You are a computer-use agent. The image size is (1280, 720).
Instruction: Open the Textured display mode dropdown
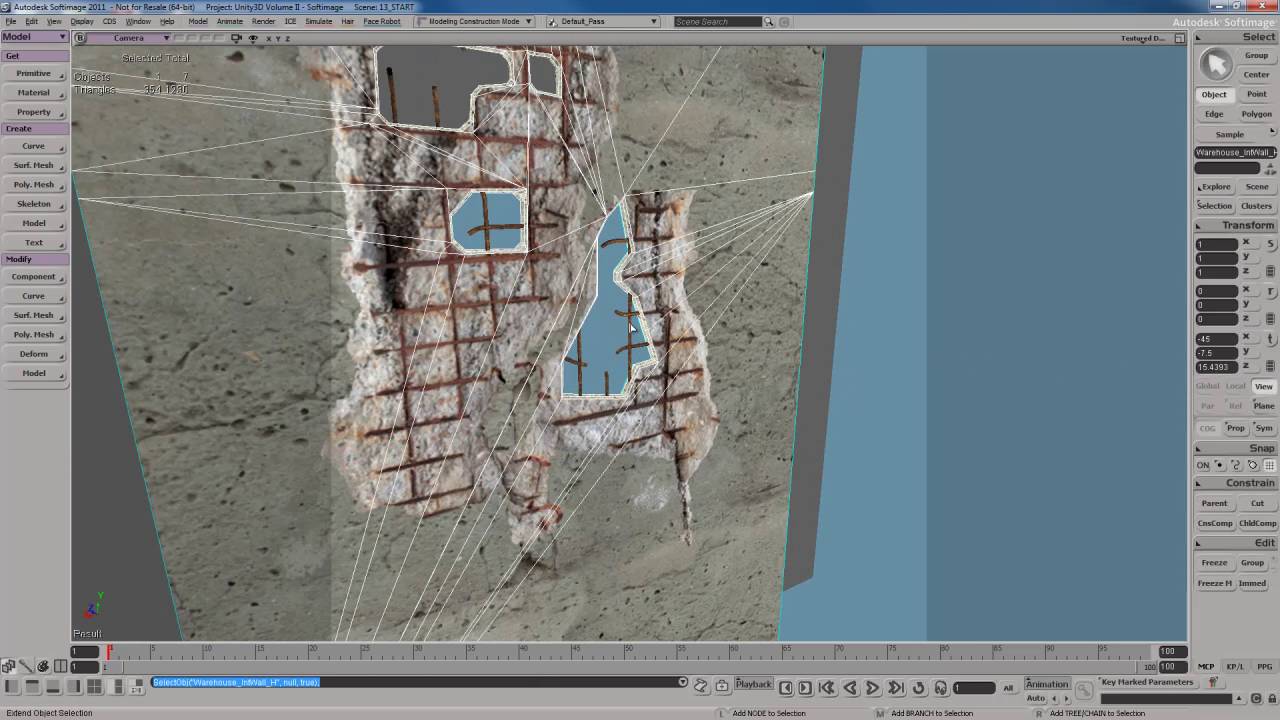tap(1143, 38)
